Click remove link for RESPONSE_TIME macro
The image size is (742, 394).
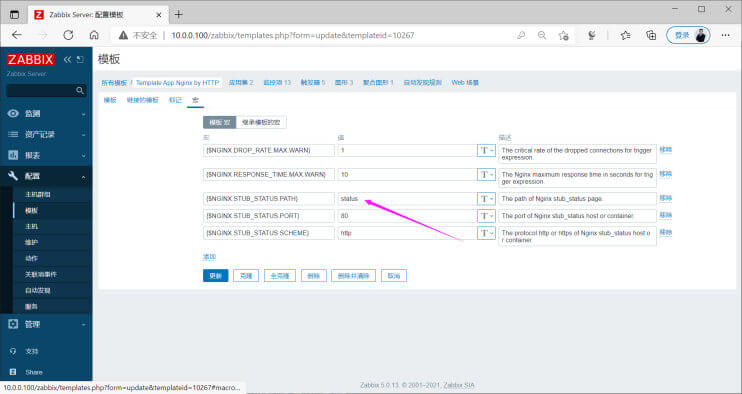coord(665,174)
